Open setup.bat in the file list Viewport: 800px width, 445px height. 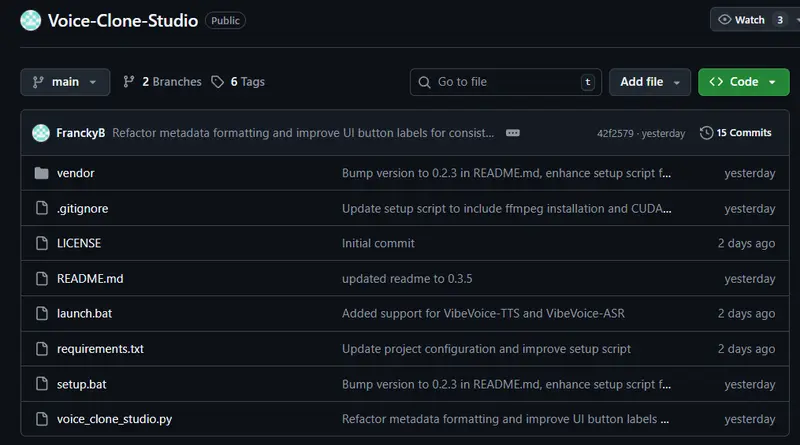click(x=82, y=384)
